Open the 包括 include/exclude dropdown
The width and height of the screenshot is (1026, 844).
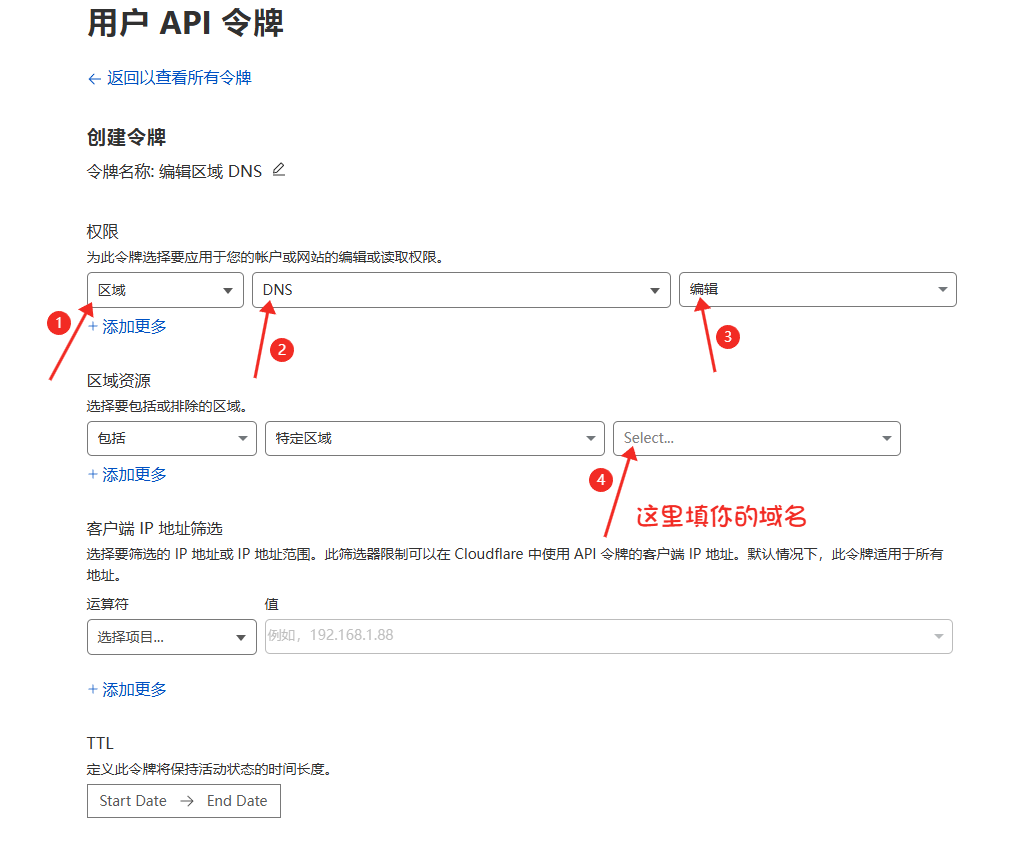point(171,438)
